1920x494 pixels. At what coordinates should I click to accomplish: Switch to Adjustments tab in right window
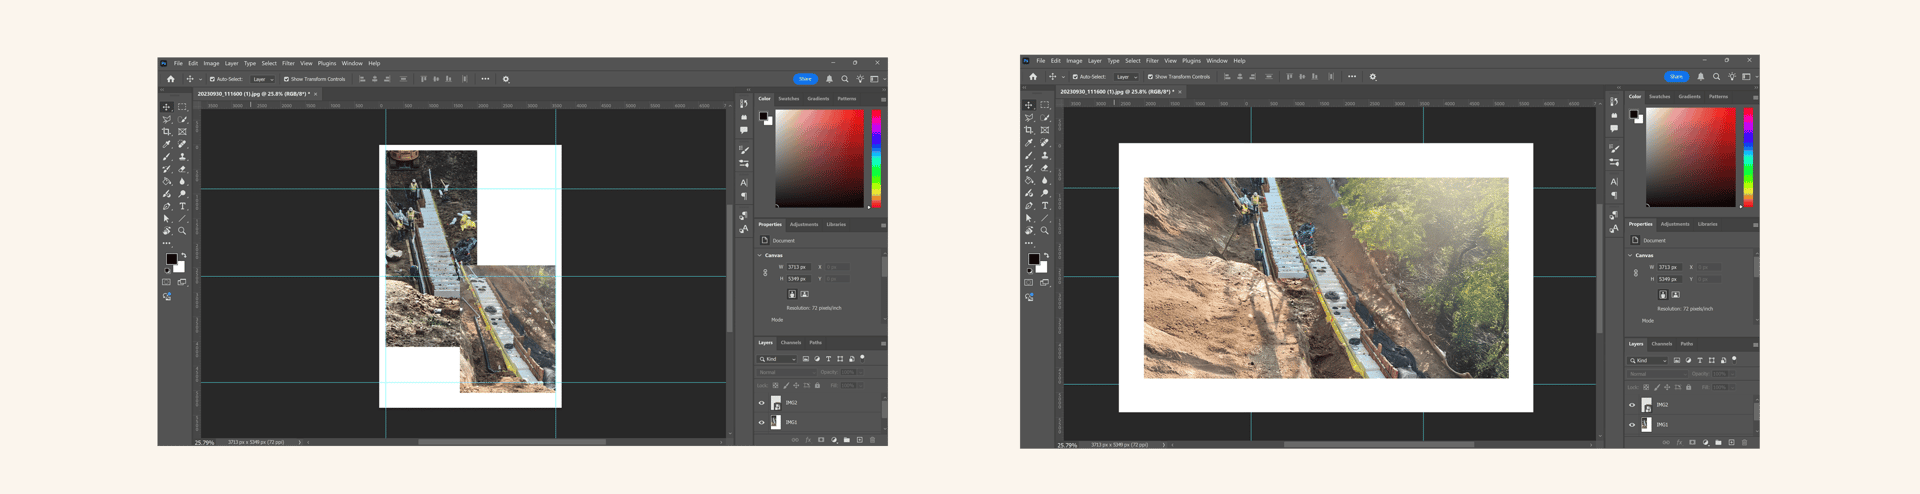click(1675, 224)
